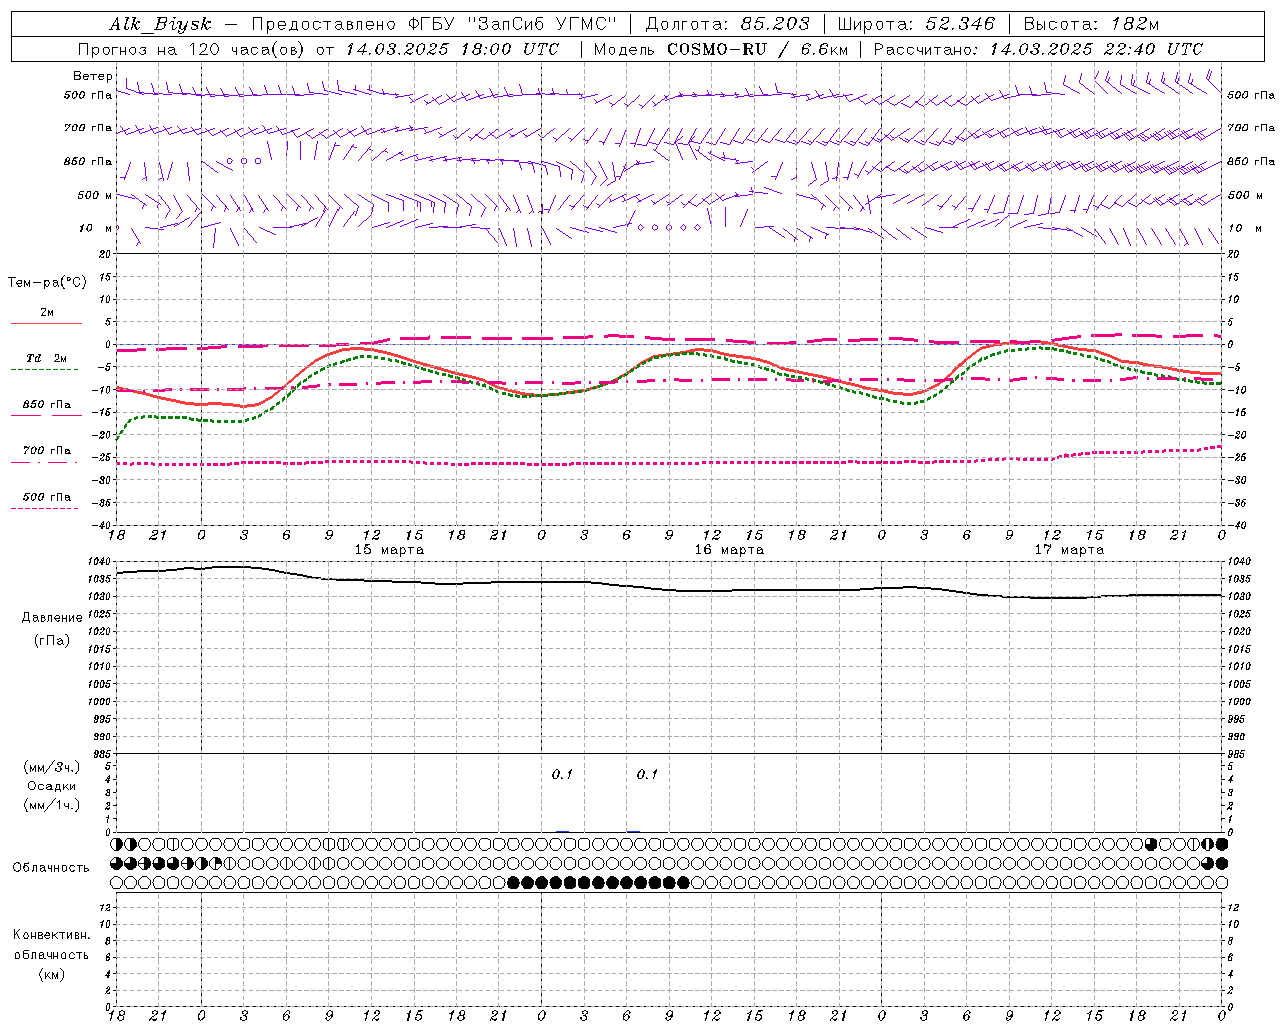
Task: Click the Широта: 52.346 value
Action: point(916,24)
